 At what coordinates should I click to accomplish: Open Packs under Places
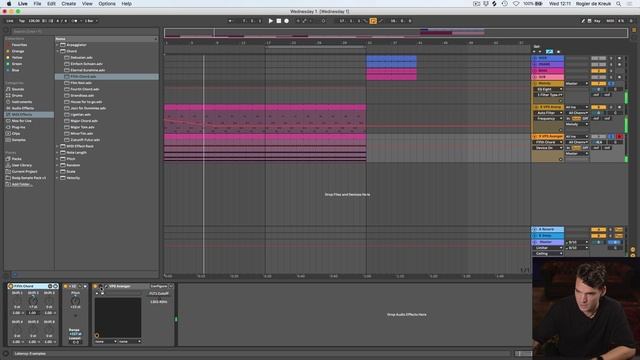click(x=16, y=159)
